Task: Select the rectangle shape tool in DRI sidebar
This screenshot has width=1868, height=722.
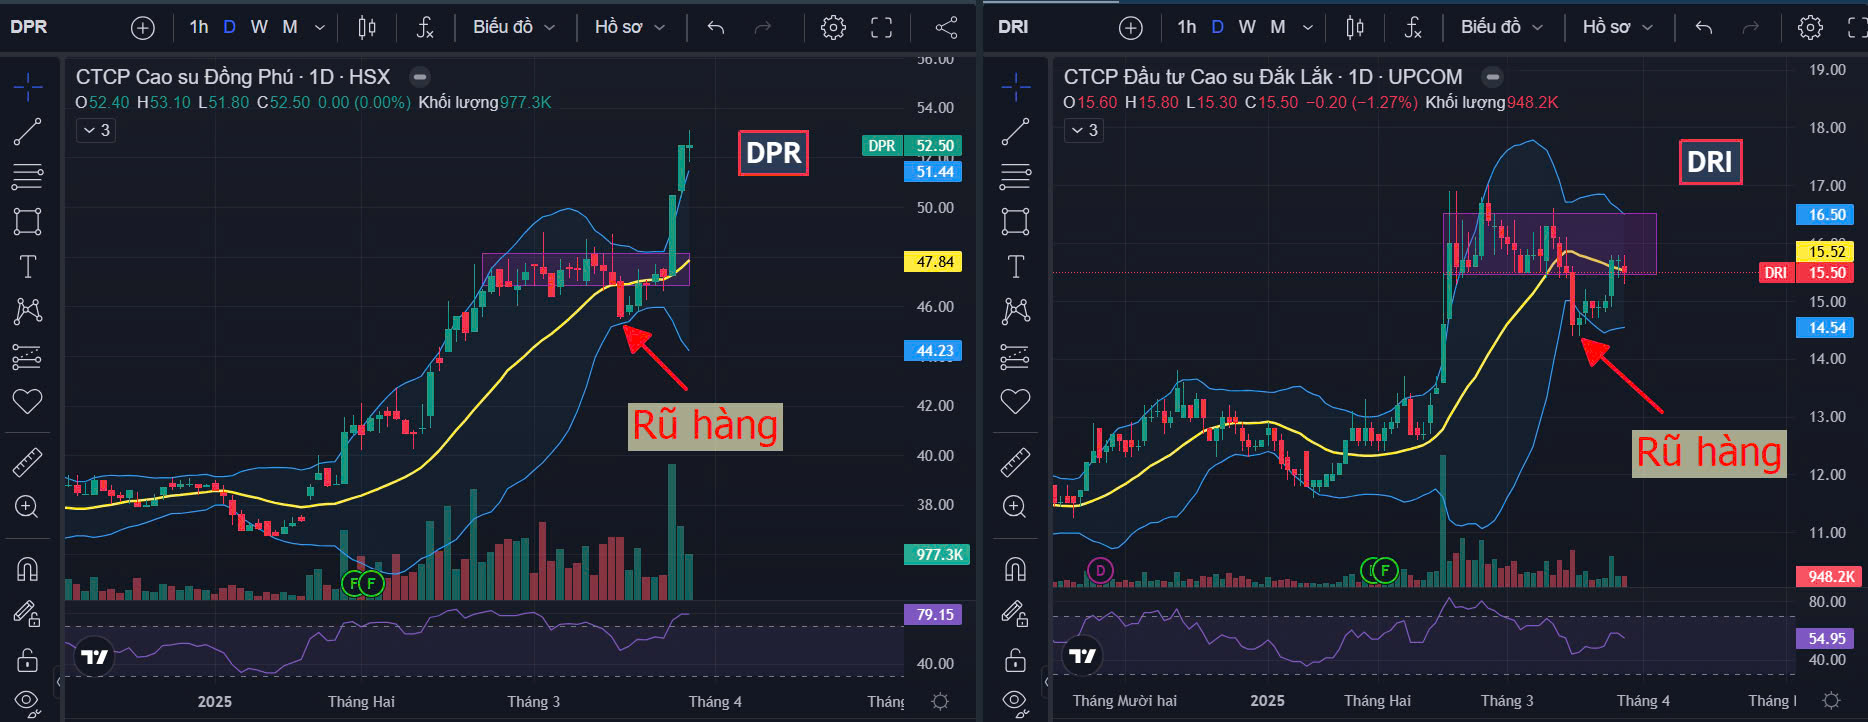Action: click(1016, 221)
